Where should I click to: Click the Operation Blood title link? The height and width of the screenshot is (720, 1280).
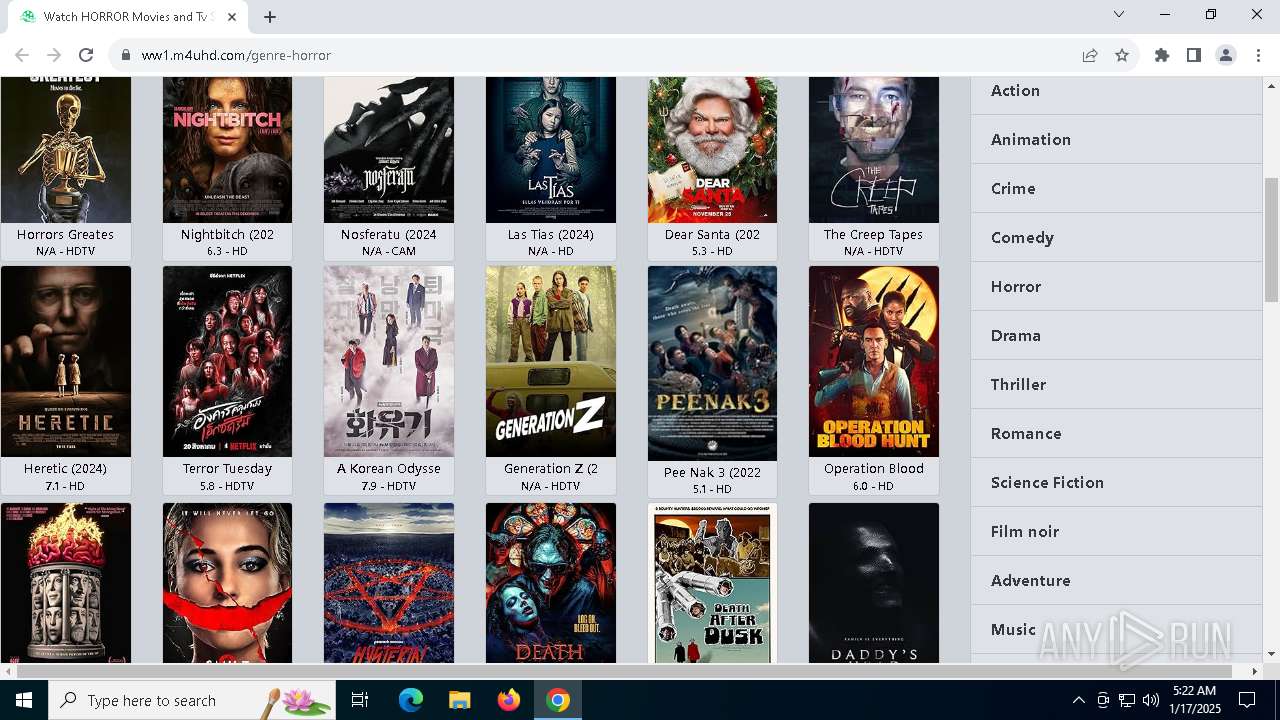point(874,468)
